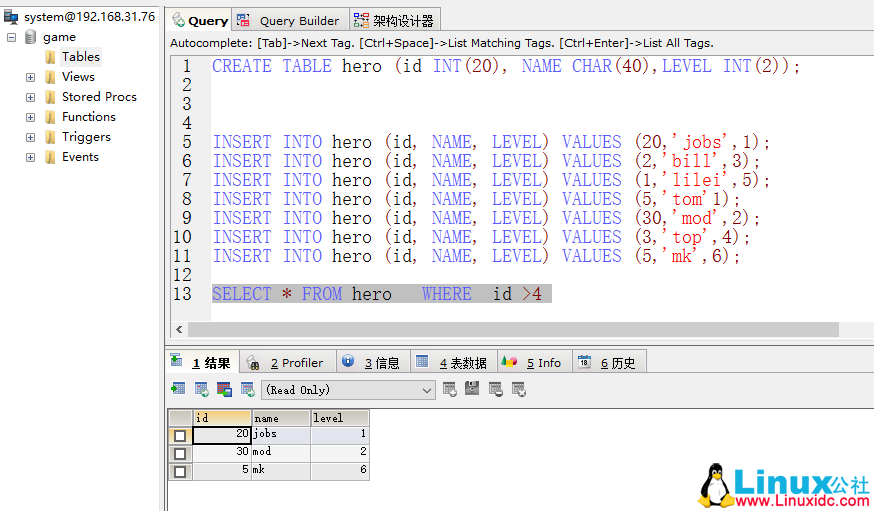This screenshot has height=511, width=874.
Task: Select the 1 结果 results tab
Action: pos(203,363)
